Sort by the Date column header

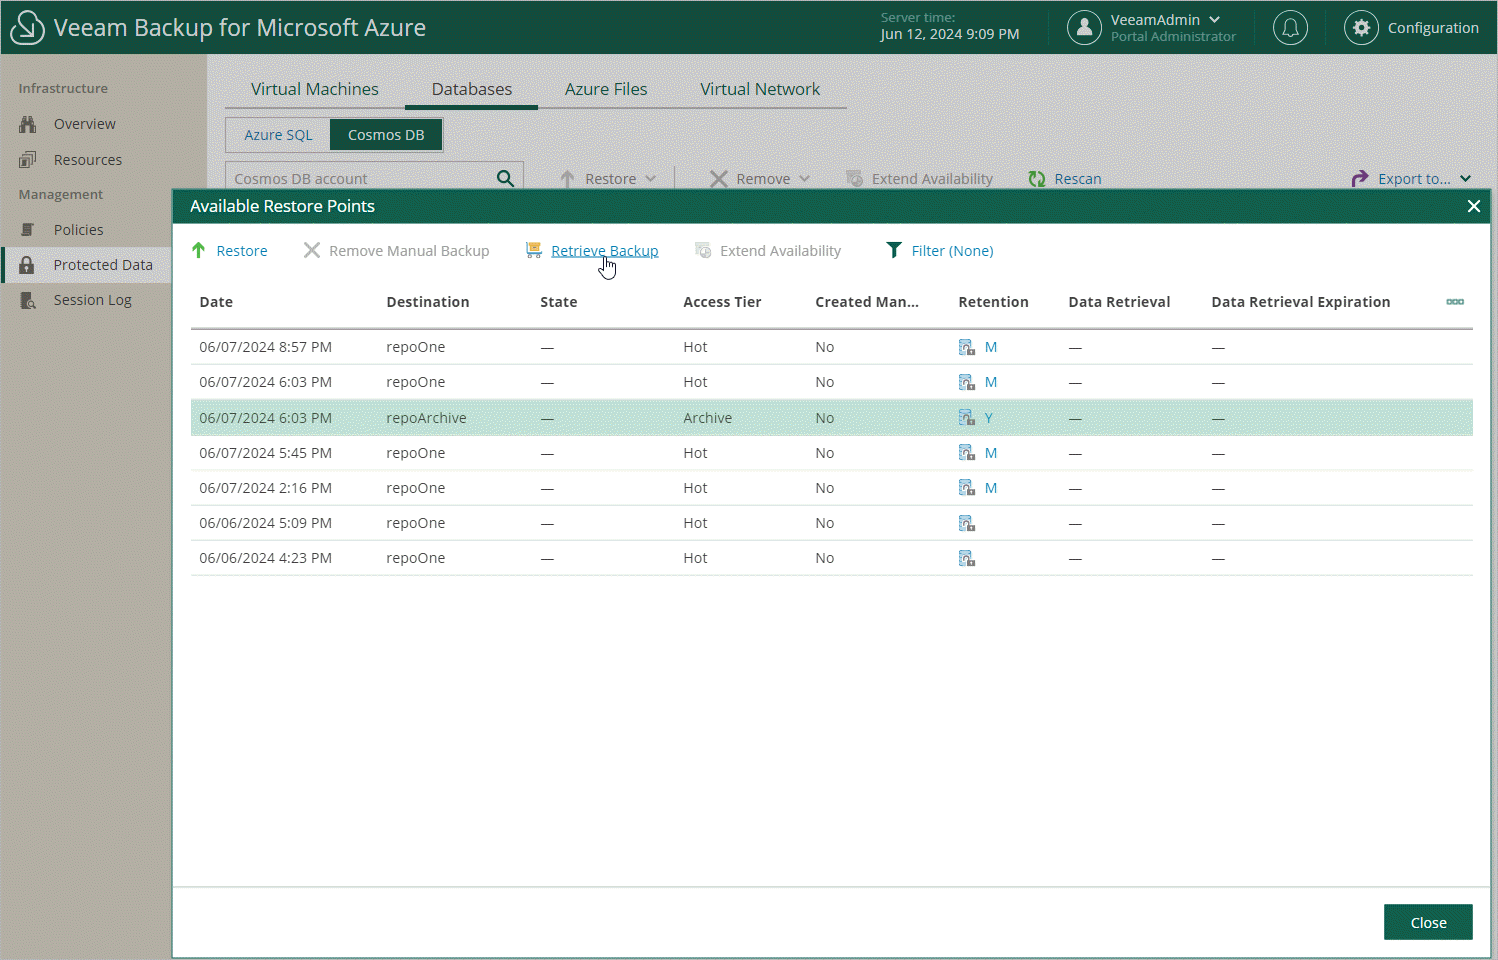(x=216, y=302)
